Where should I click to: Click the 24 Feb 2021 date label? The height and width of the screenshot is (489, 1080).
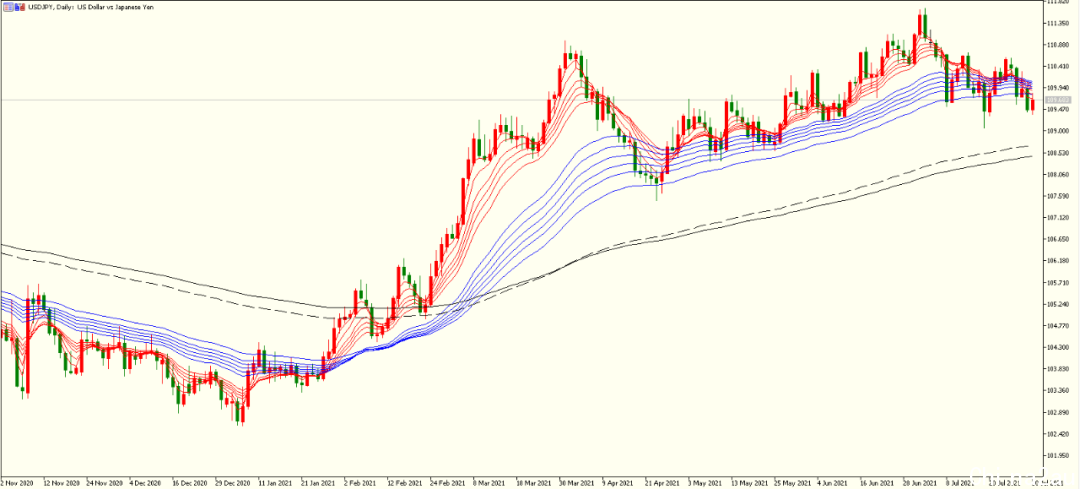[446, 482]
